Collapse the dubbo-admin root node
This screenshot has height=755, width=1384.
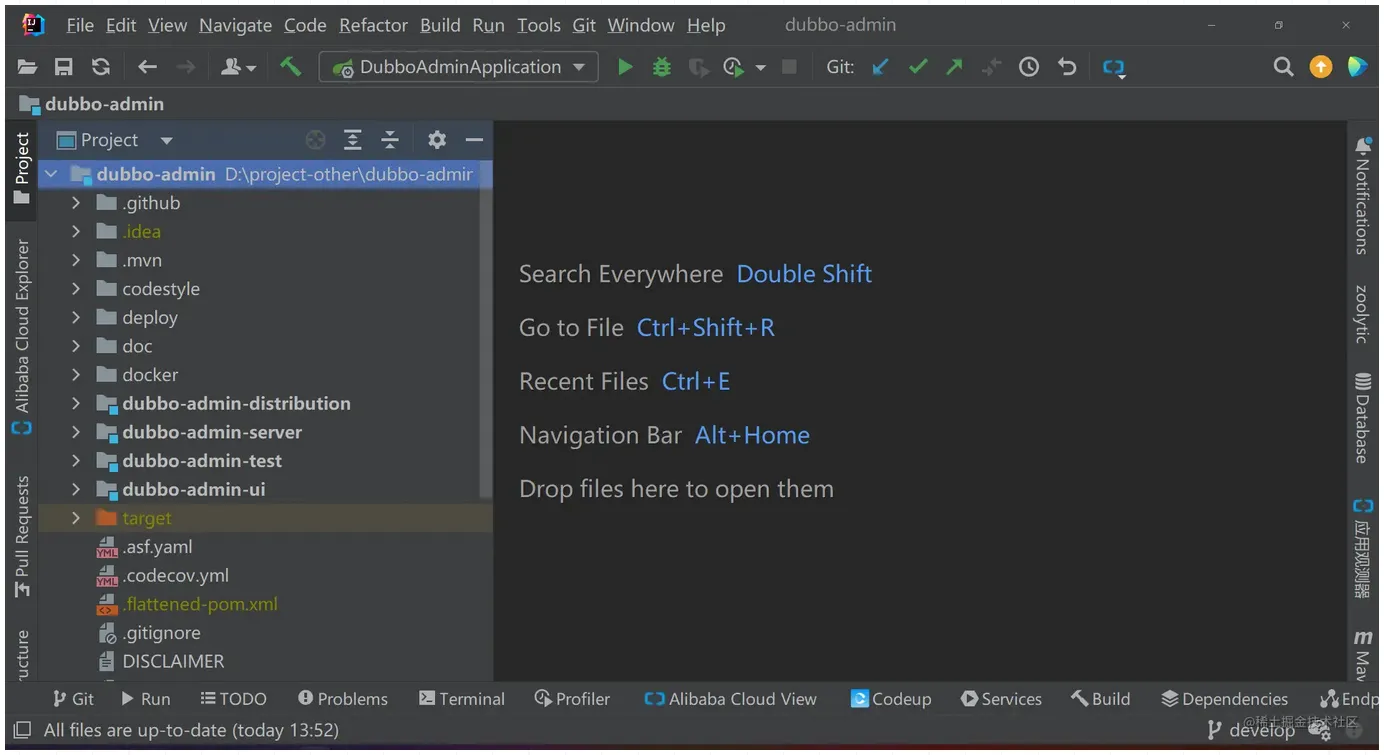(x=51, y=174)
